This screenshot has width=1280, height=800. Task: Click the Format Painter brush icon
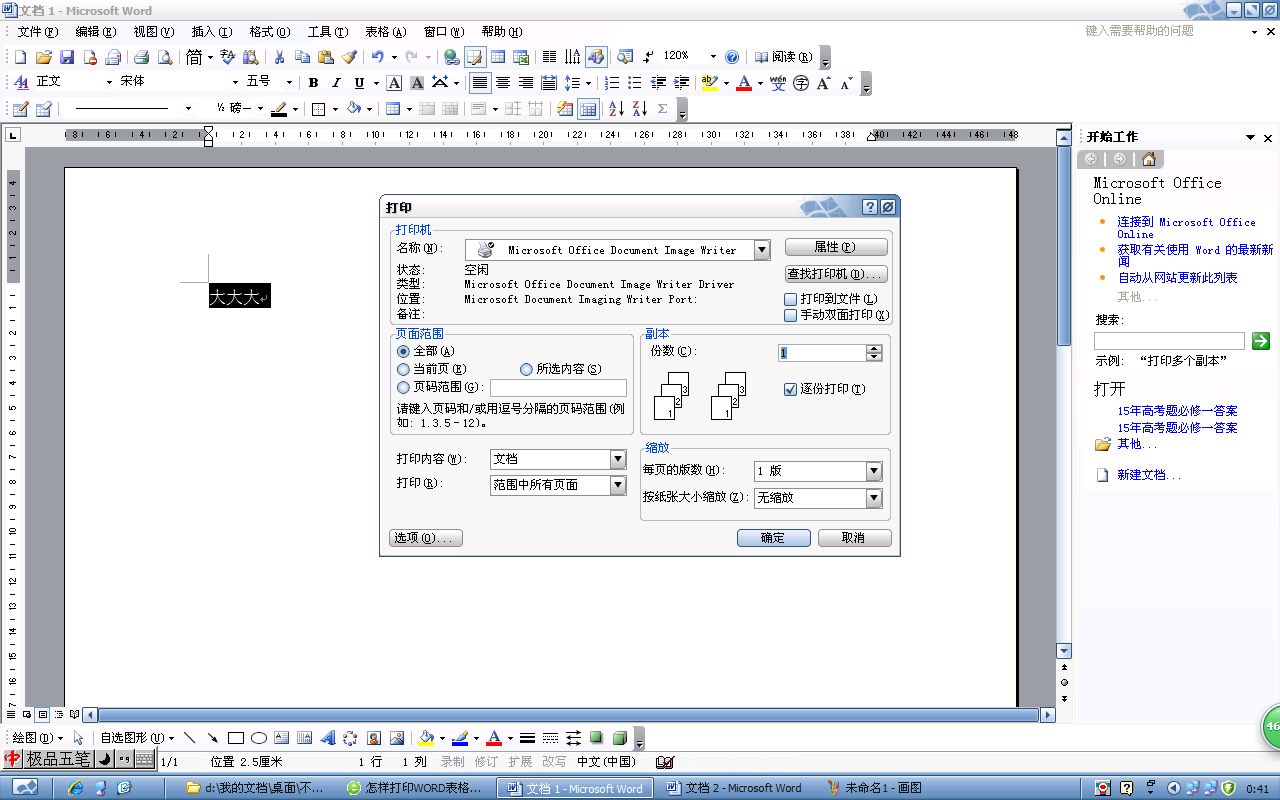pyautogui.click(x=349, y=57)
